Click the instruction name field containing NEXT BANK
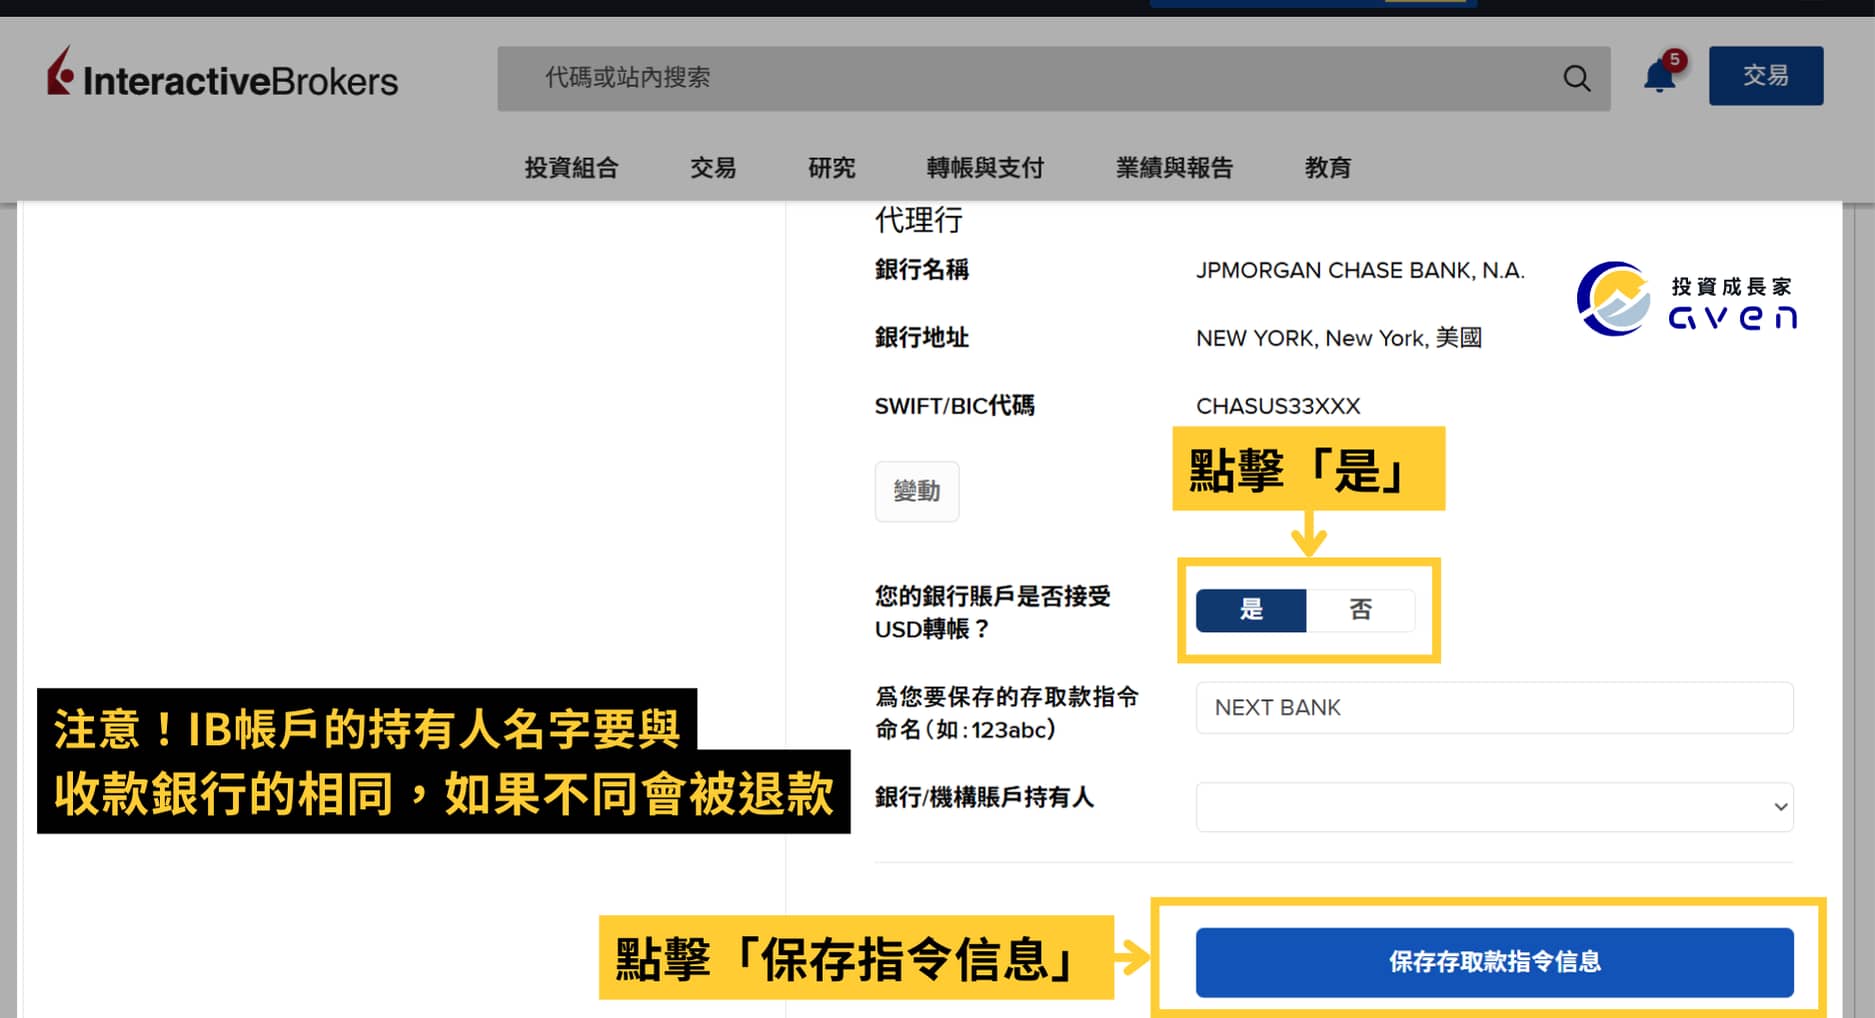The width and height of the screenshot is (1875, 1018). tap(1494, 708)
